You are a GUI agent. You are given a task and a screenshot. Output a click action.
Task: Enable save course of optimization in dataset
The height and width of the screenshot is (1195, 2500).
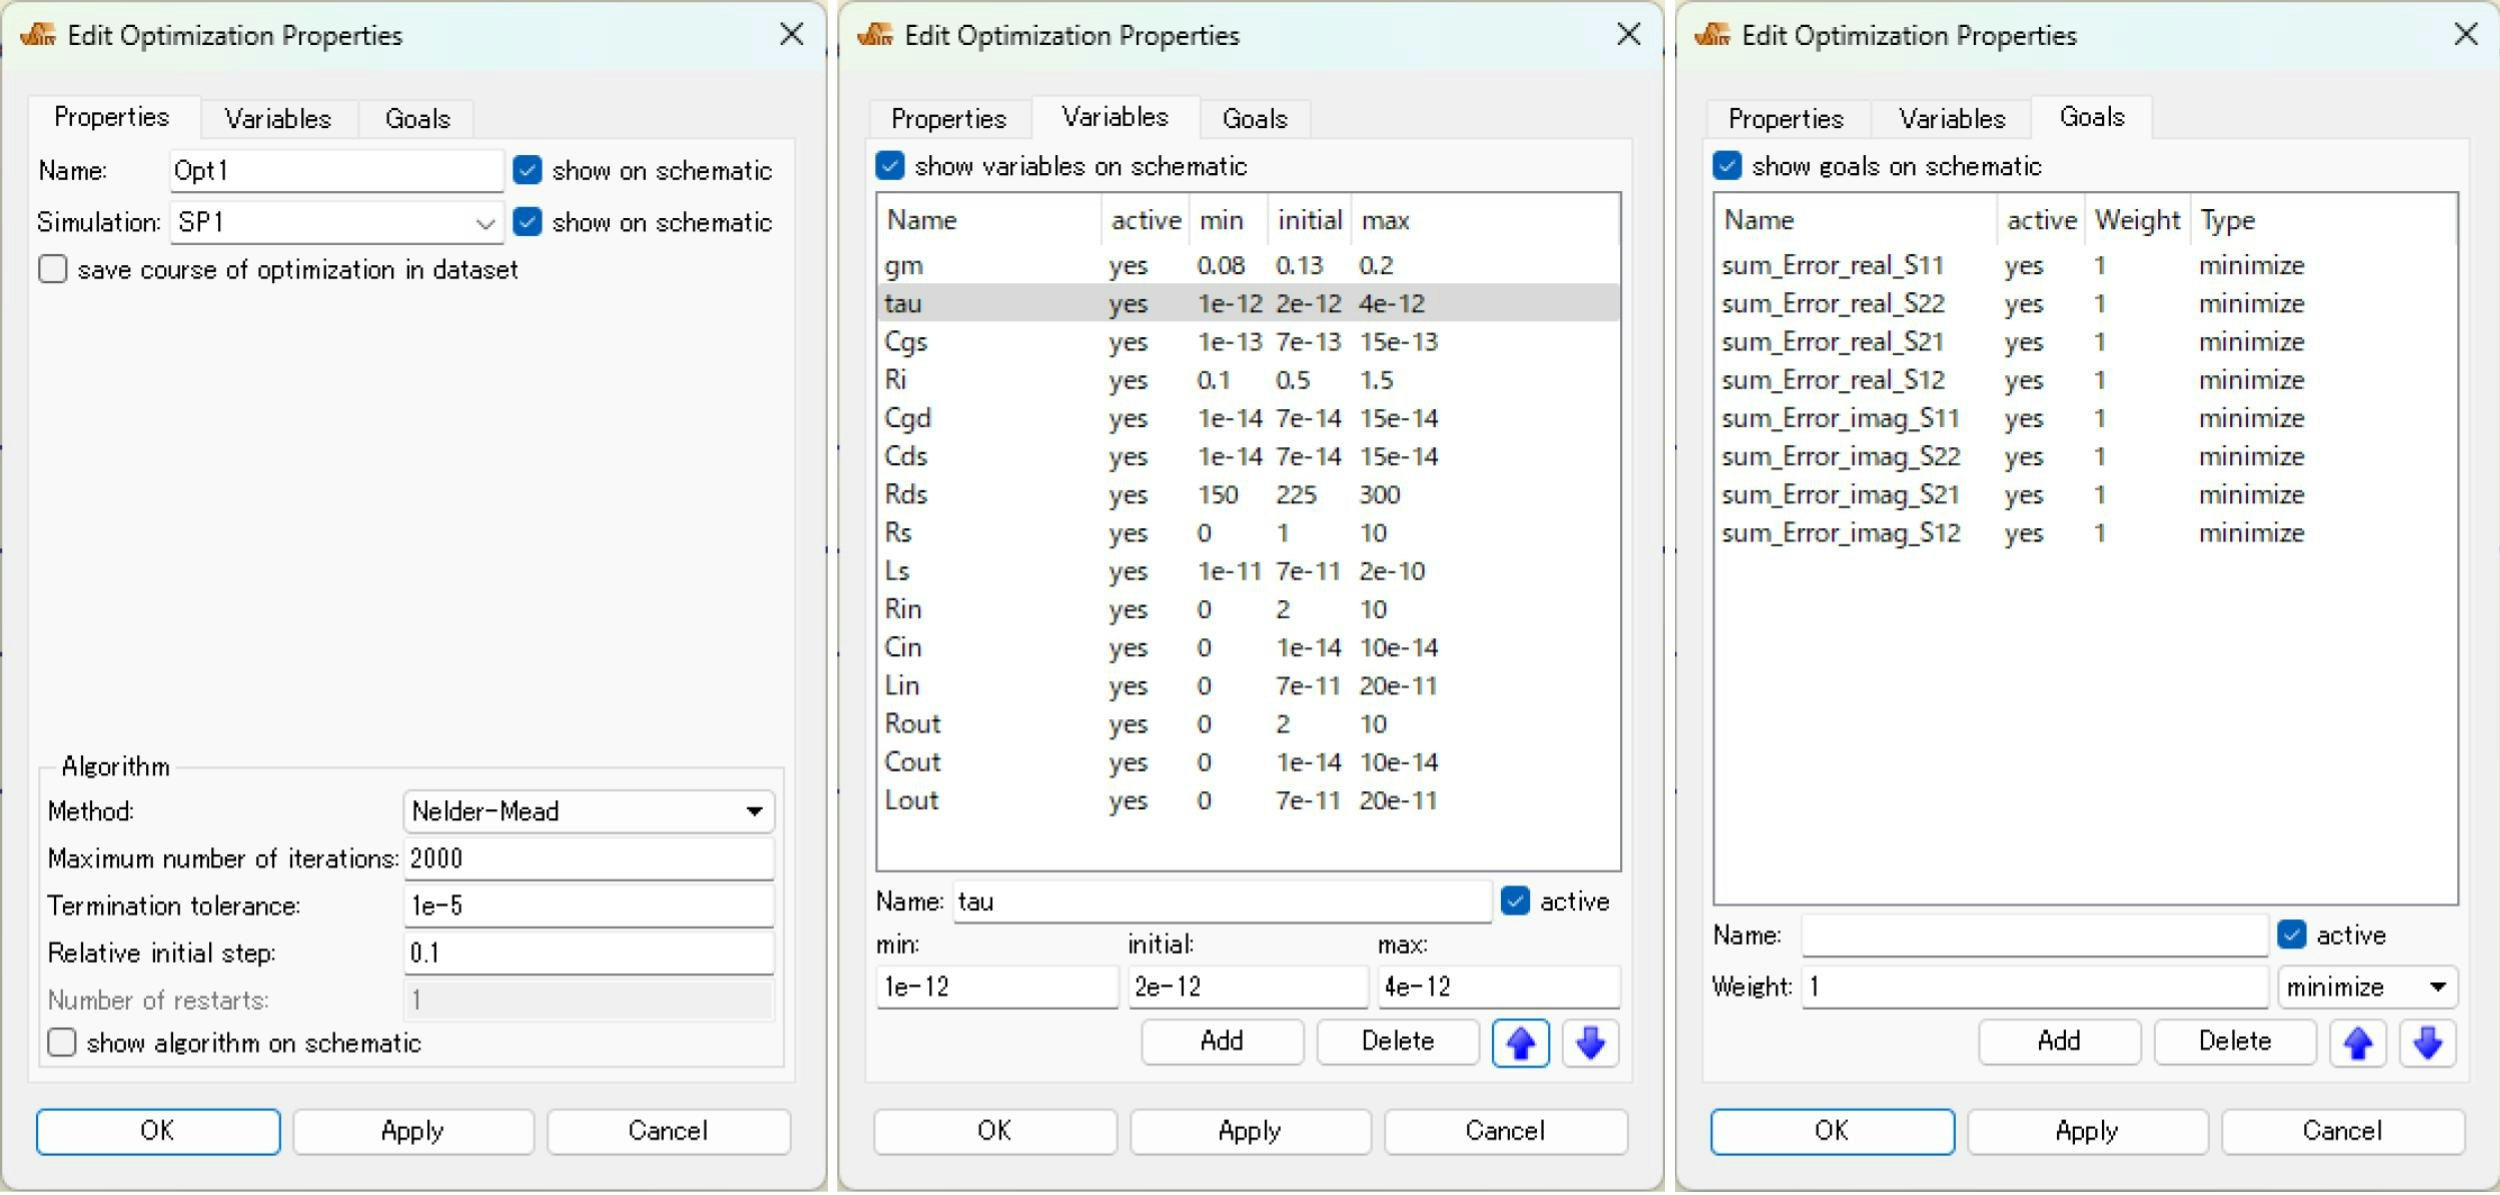(53, 269)
